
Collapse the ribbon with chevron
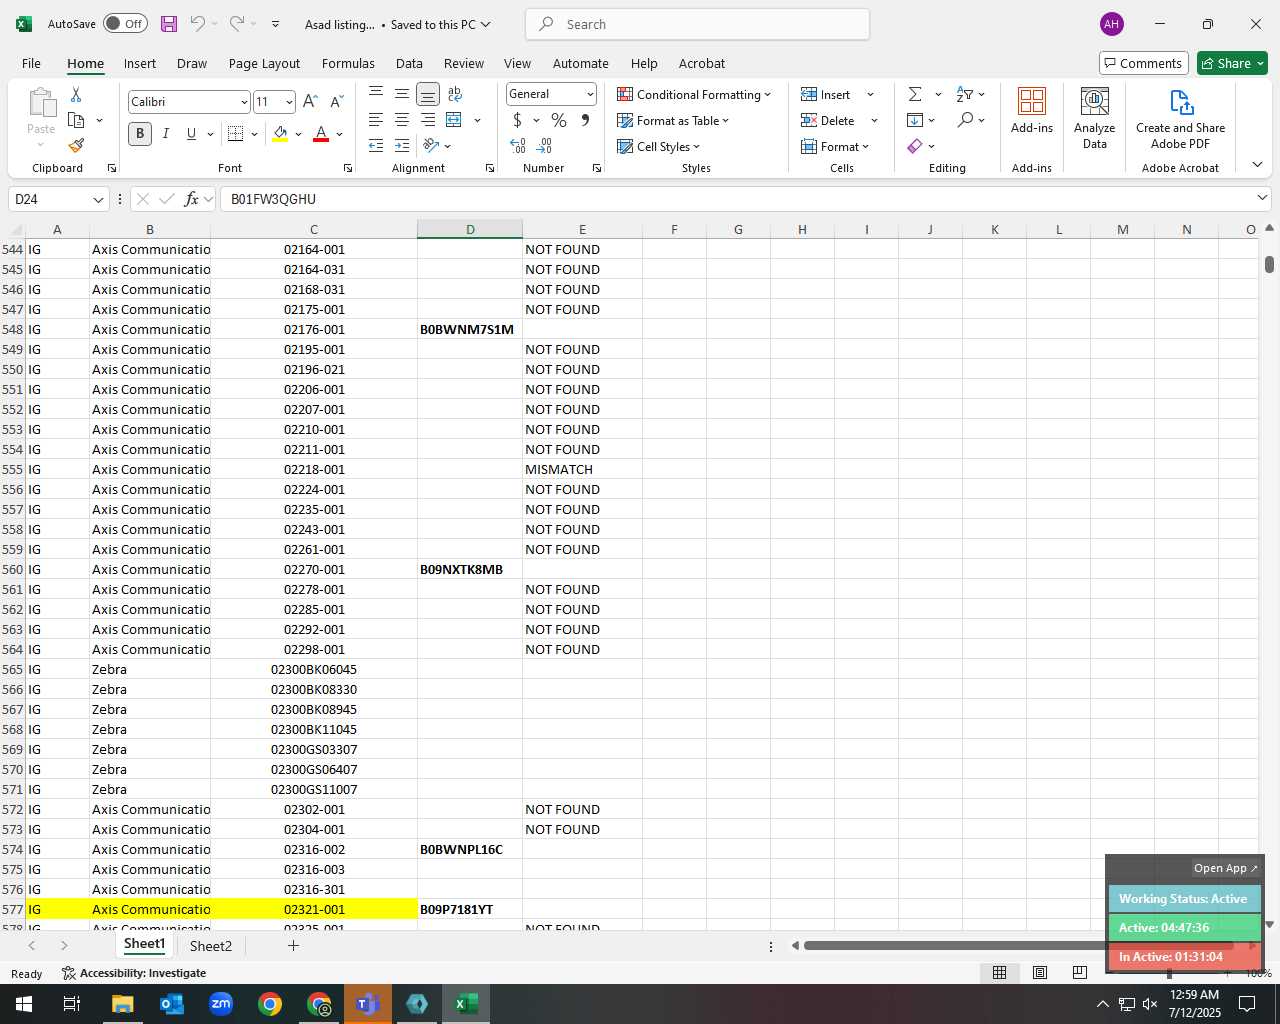coord(1257,164)
